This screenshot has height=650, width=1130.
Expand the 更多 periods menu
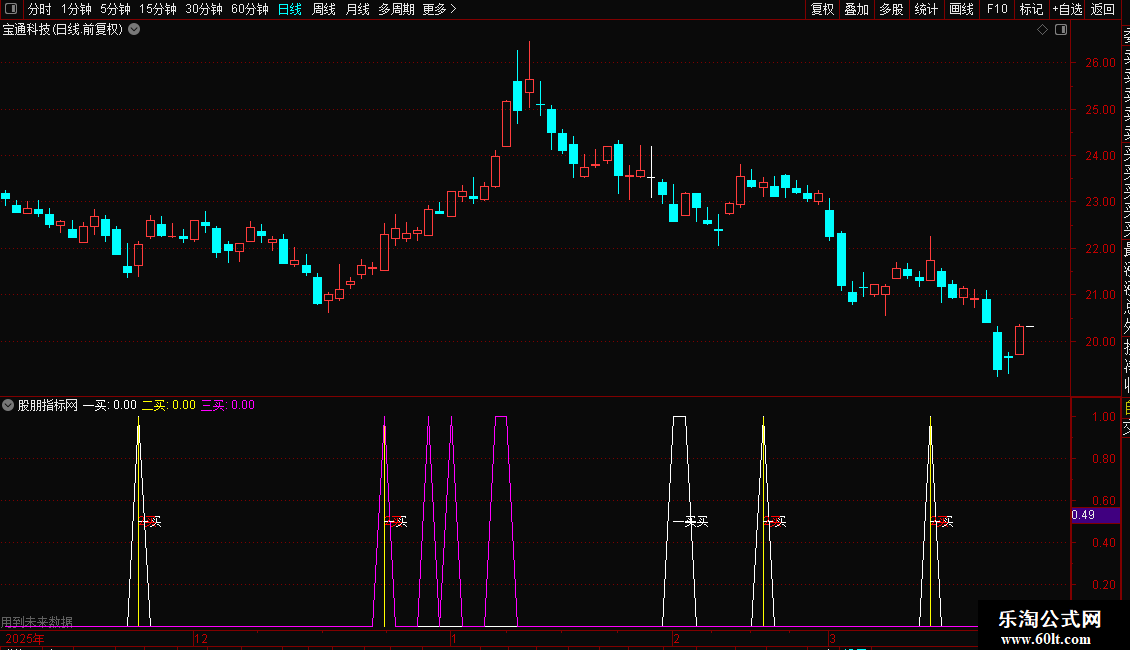[x=439, y=9]
